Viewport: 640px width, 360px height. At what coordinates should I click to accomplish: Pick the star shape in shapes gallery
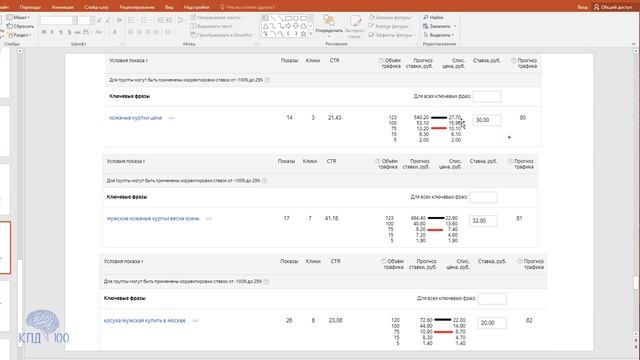(303, 34)
